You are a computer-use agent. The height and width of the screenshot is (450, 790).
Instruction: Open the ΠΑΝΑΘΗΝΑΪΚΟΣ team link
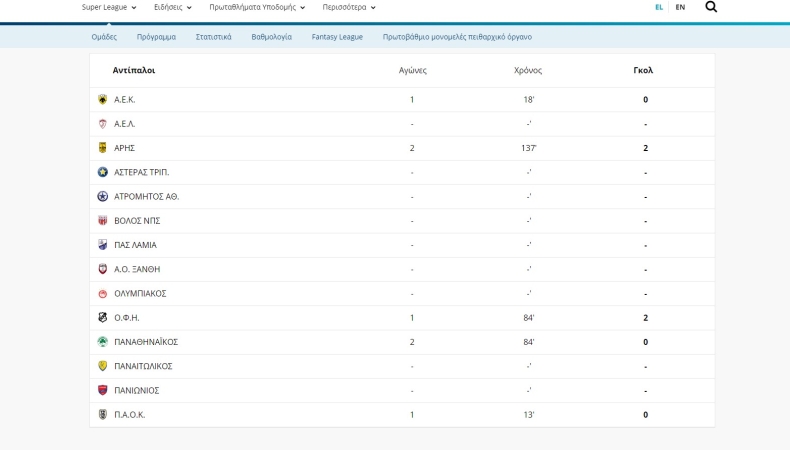(x=146, y=342)
